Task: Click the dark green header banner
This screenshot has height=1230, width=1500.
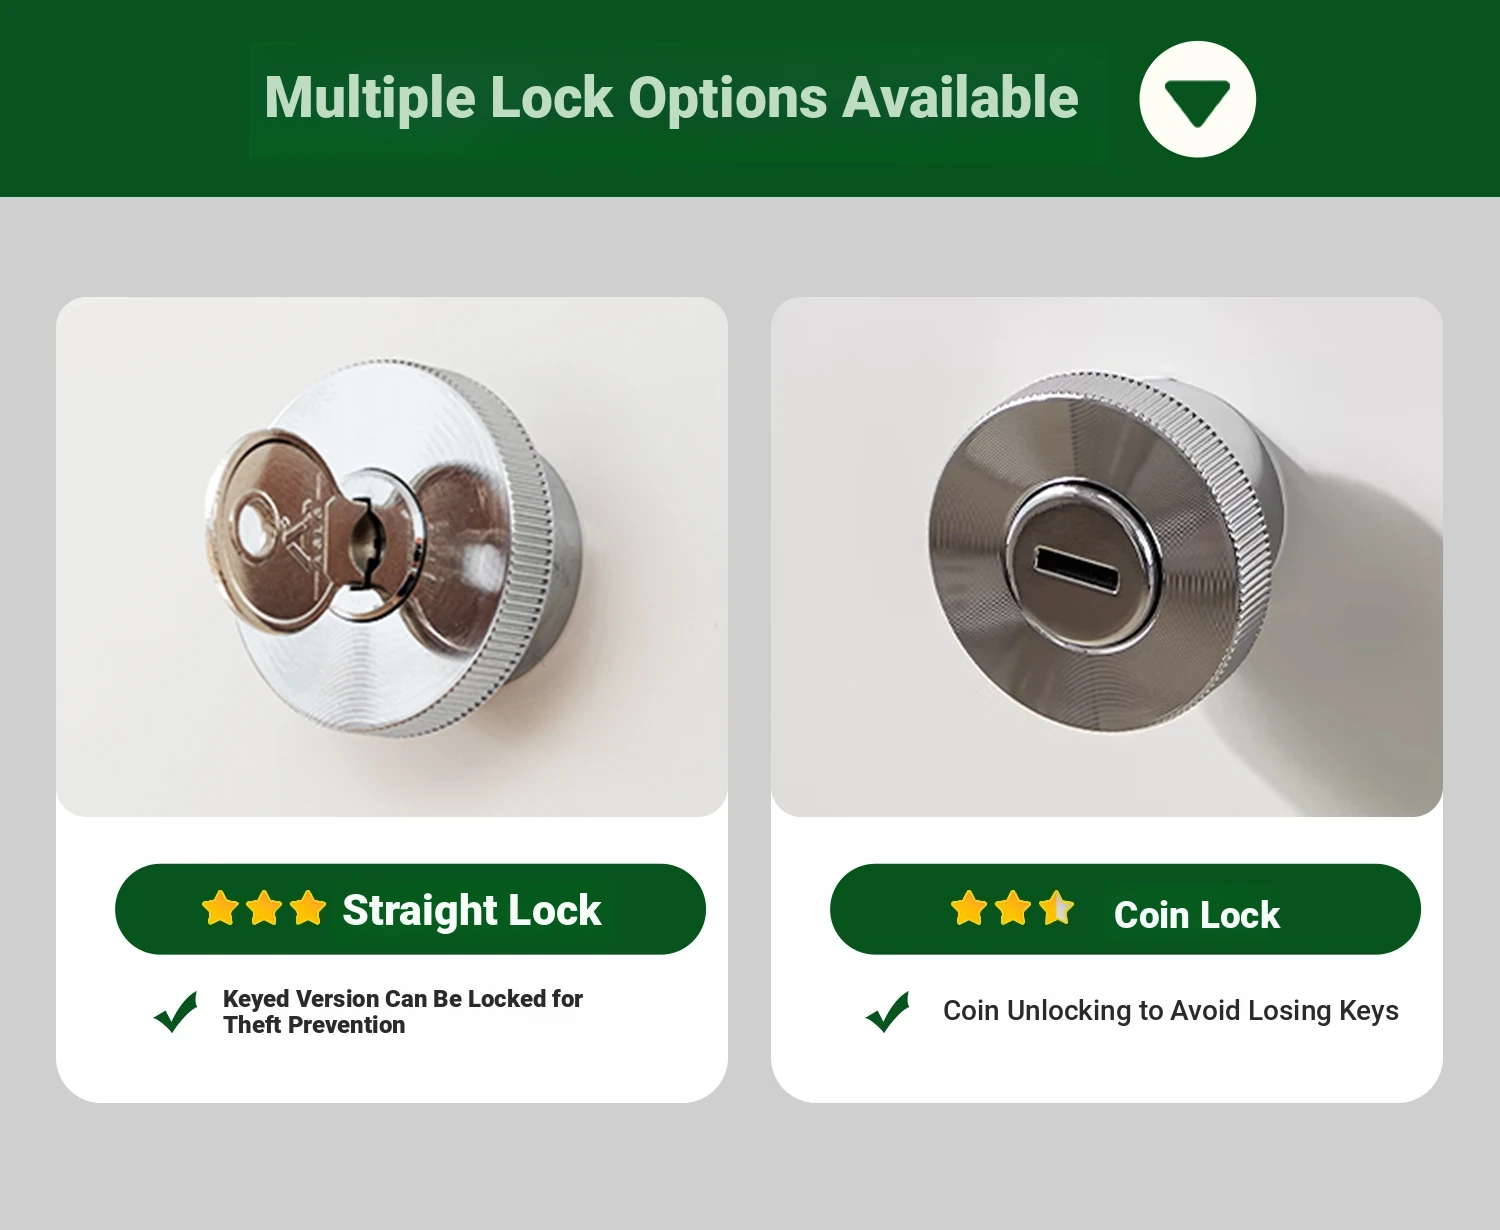Action: tap(750, 98)
